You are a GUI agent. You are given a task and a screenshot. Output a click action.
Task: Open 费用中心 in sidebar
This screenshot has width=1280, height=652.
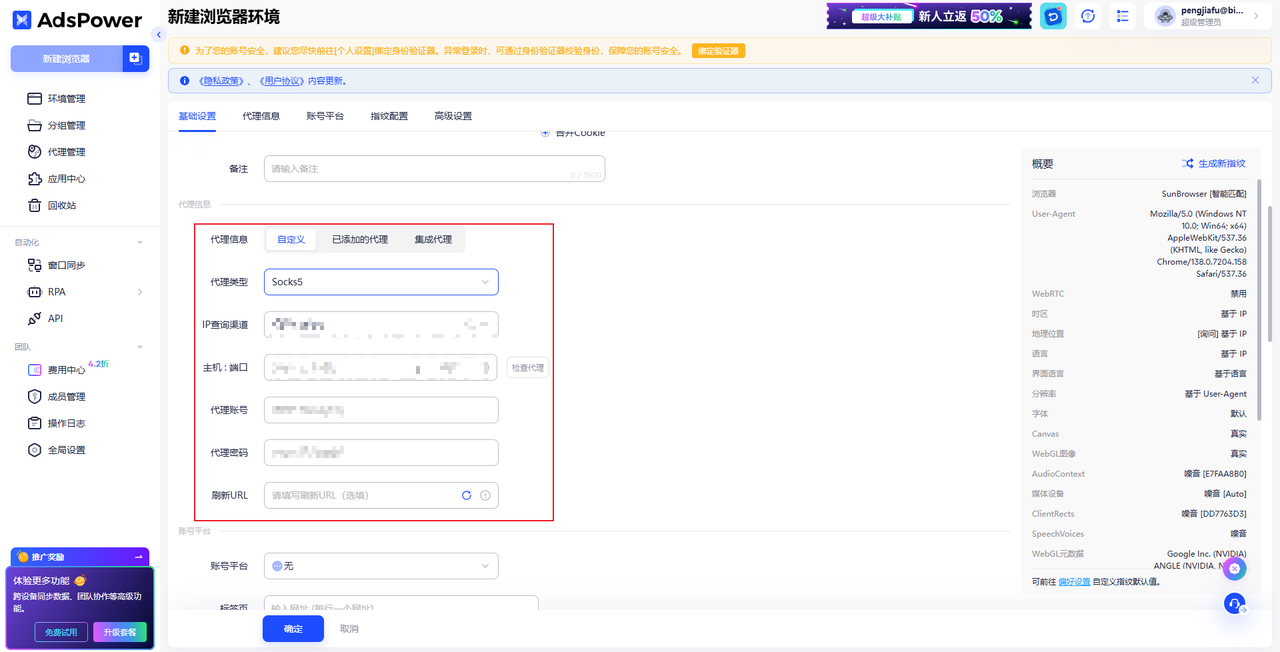(66, 370)
